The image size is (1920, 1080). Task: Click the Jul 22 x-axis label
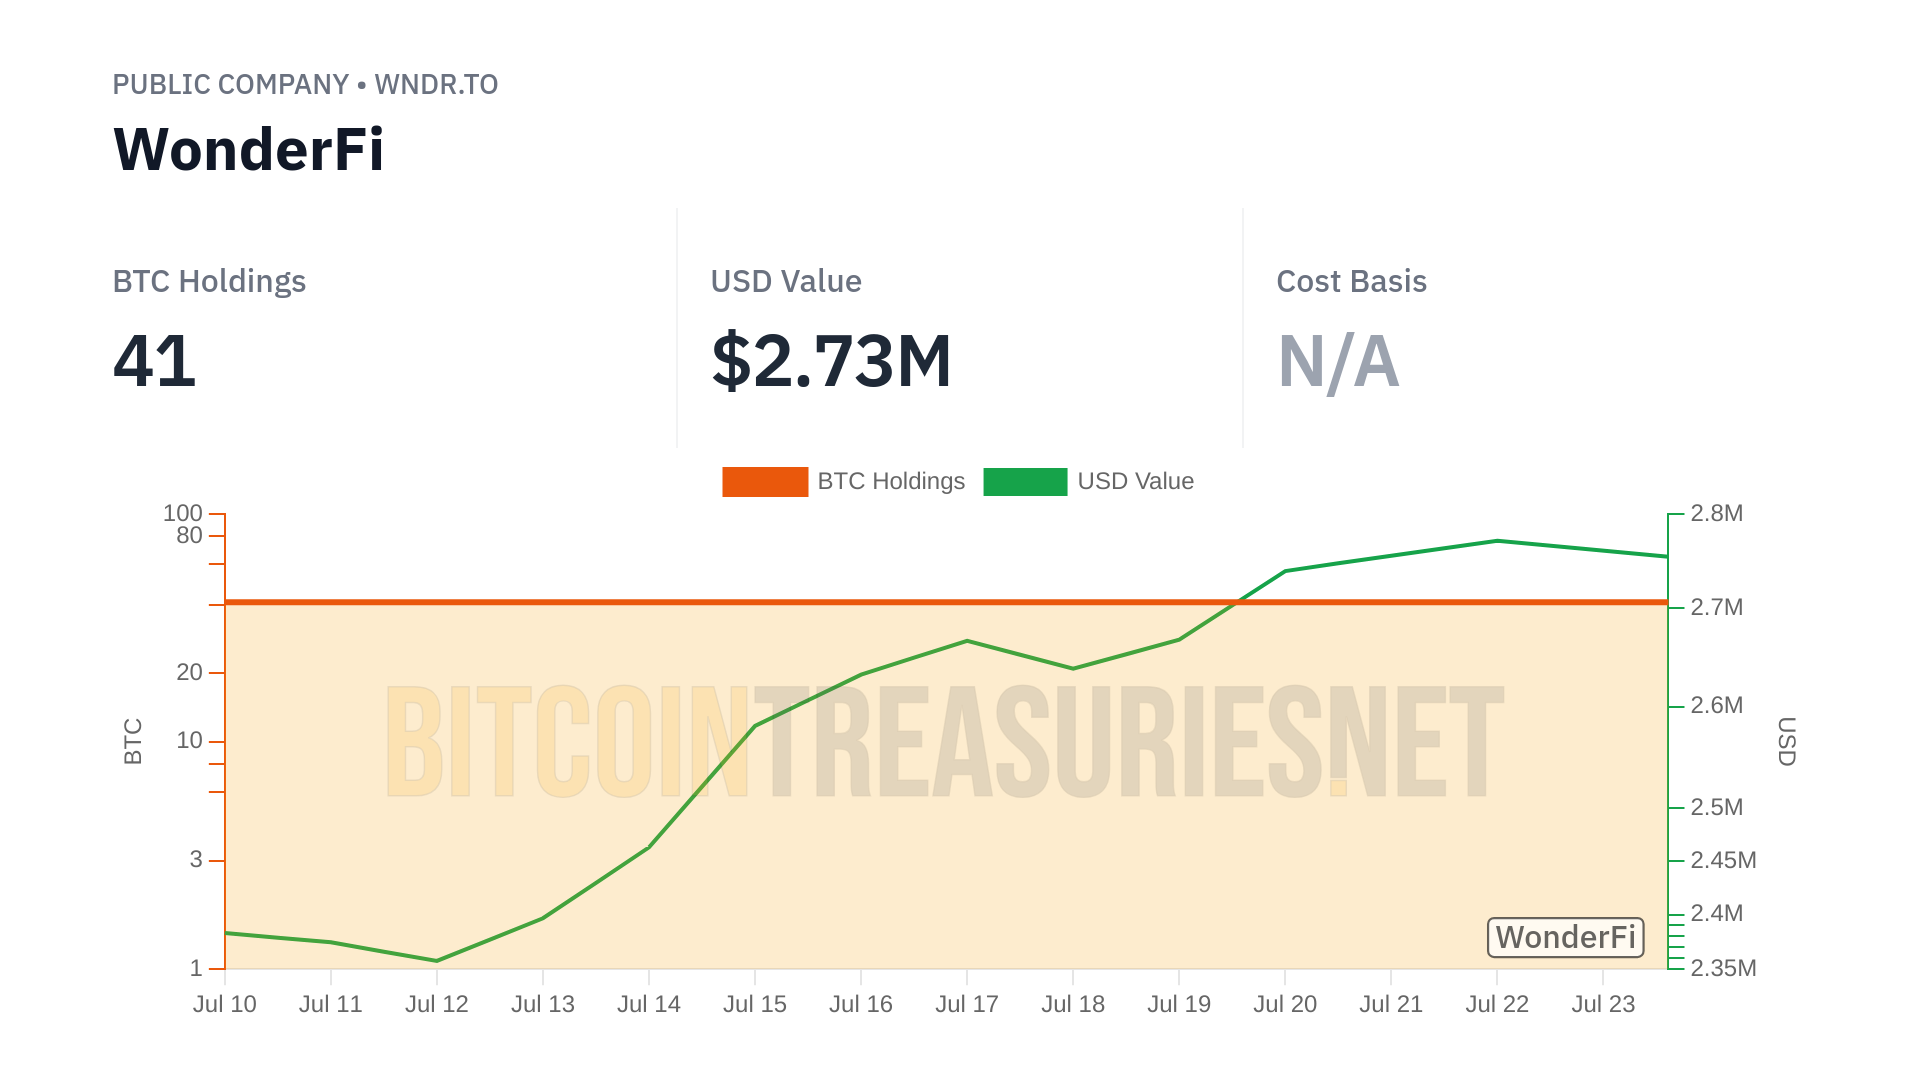click(x=1497, y=1005)
